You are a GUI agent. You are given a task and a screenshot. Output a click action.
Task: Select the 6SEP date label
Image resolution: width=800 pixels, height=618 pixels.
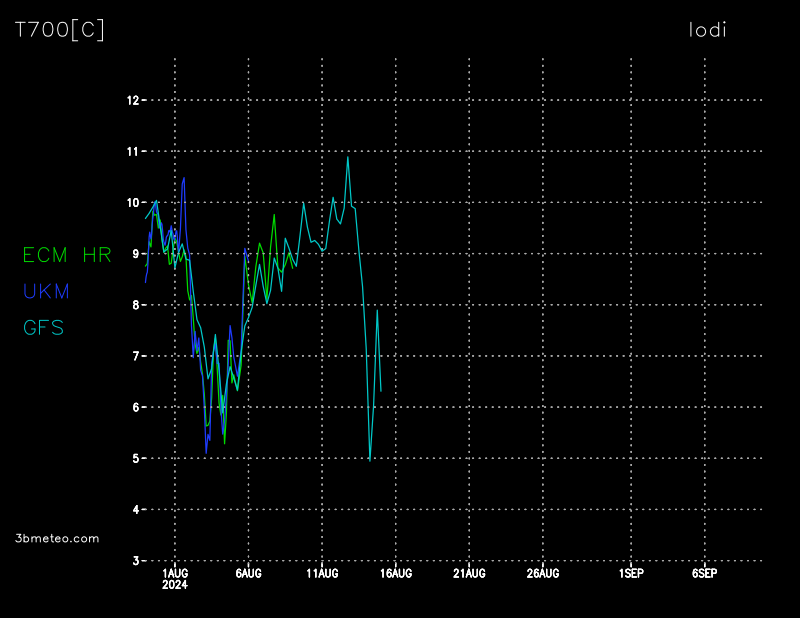pyautogui.click(x=705, y=573)
